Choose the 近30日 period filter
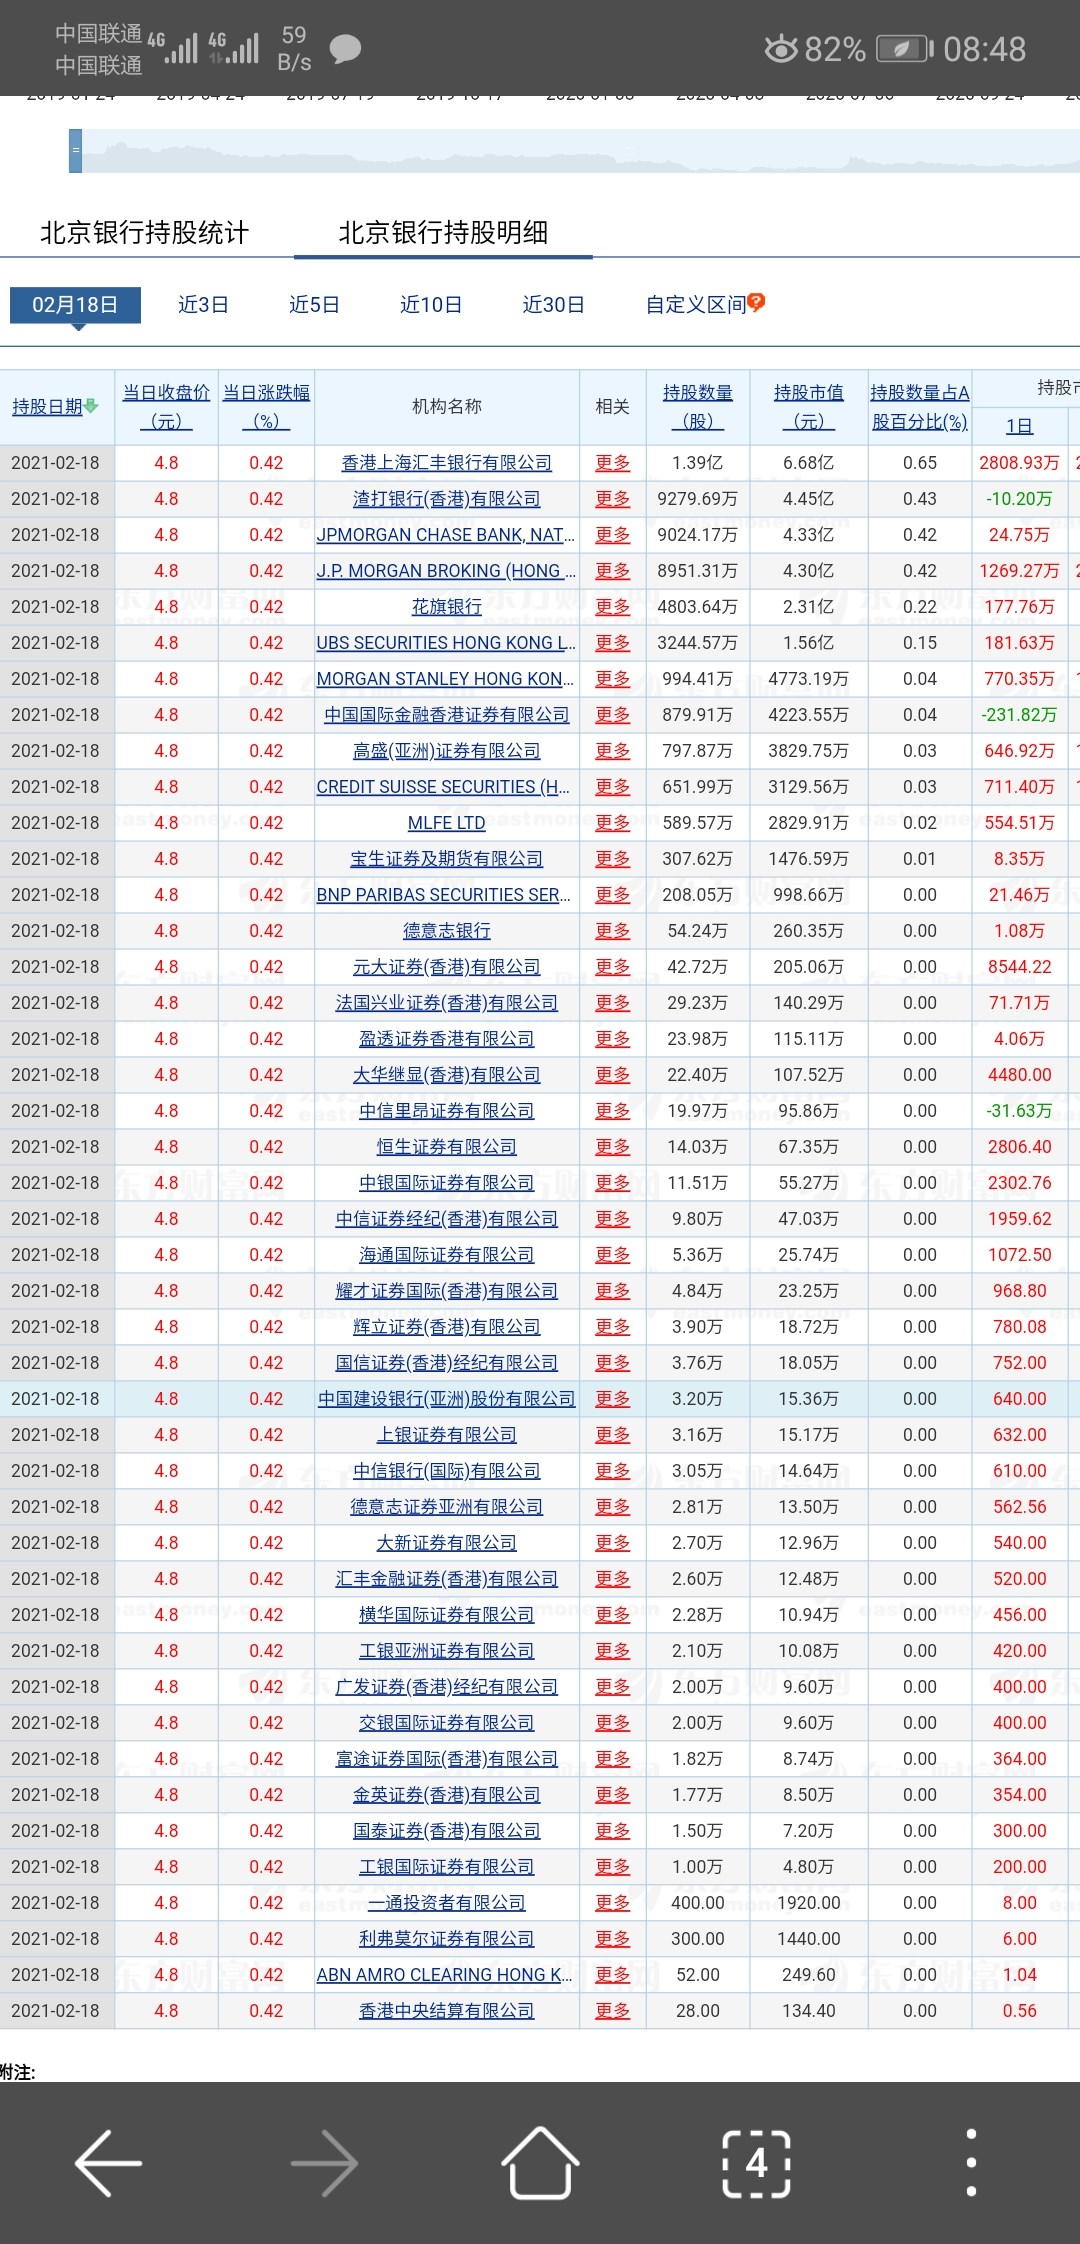This screenshot has height=2244, width=1080. 553,305
